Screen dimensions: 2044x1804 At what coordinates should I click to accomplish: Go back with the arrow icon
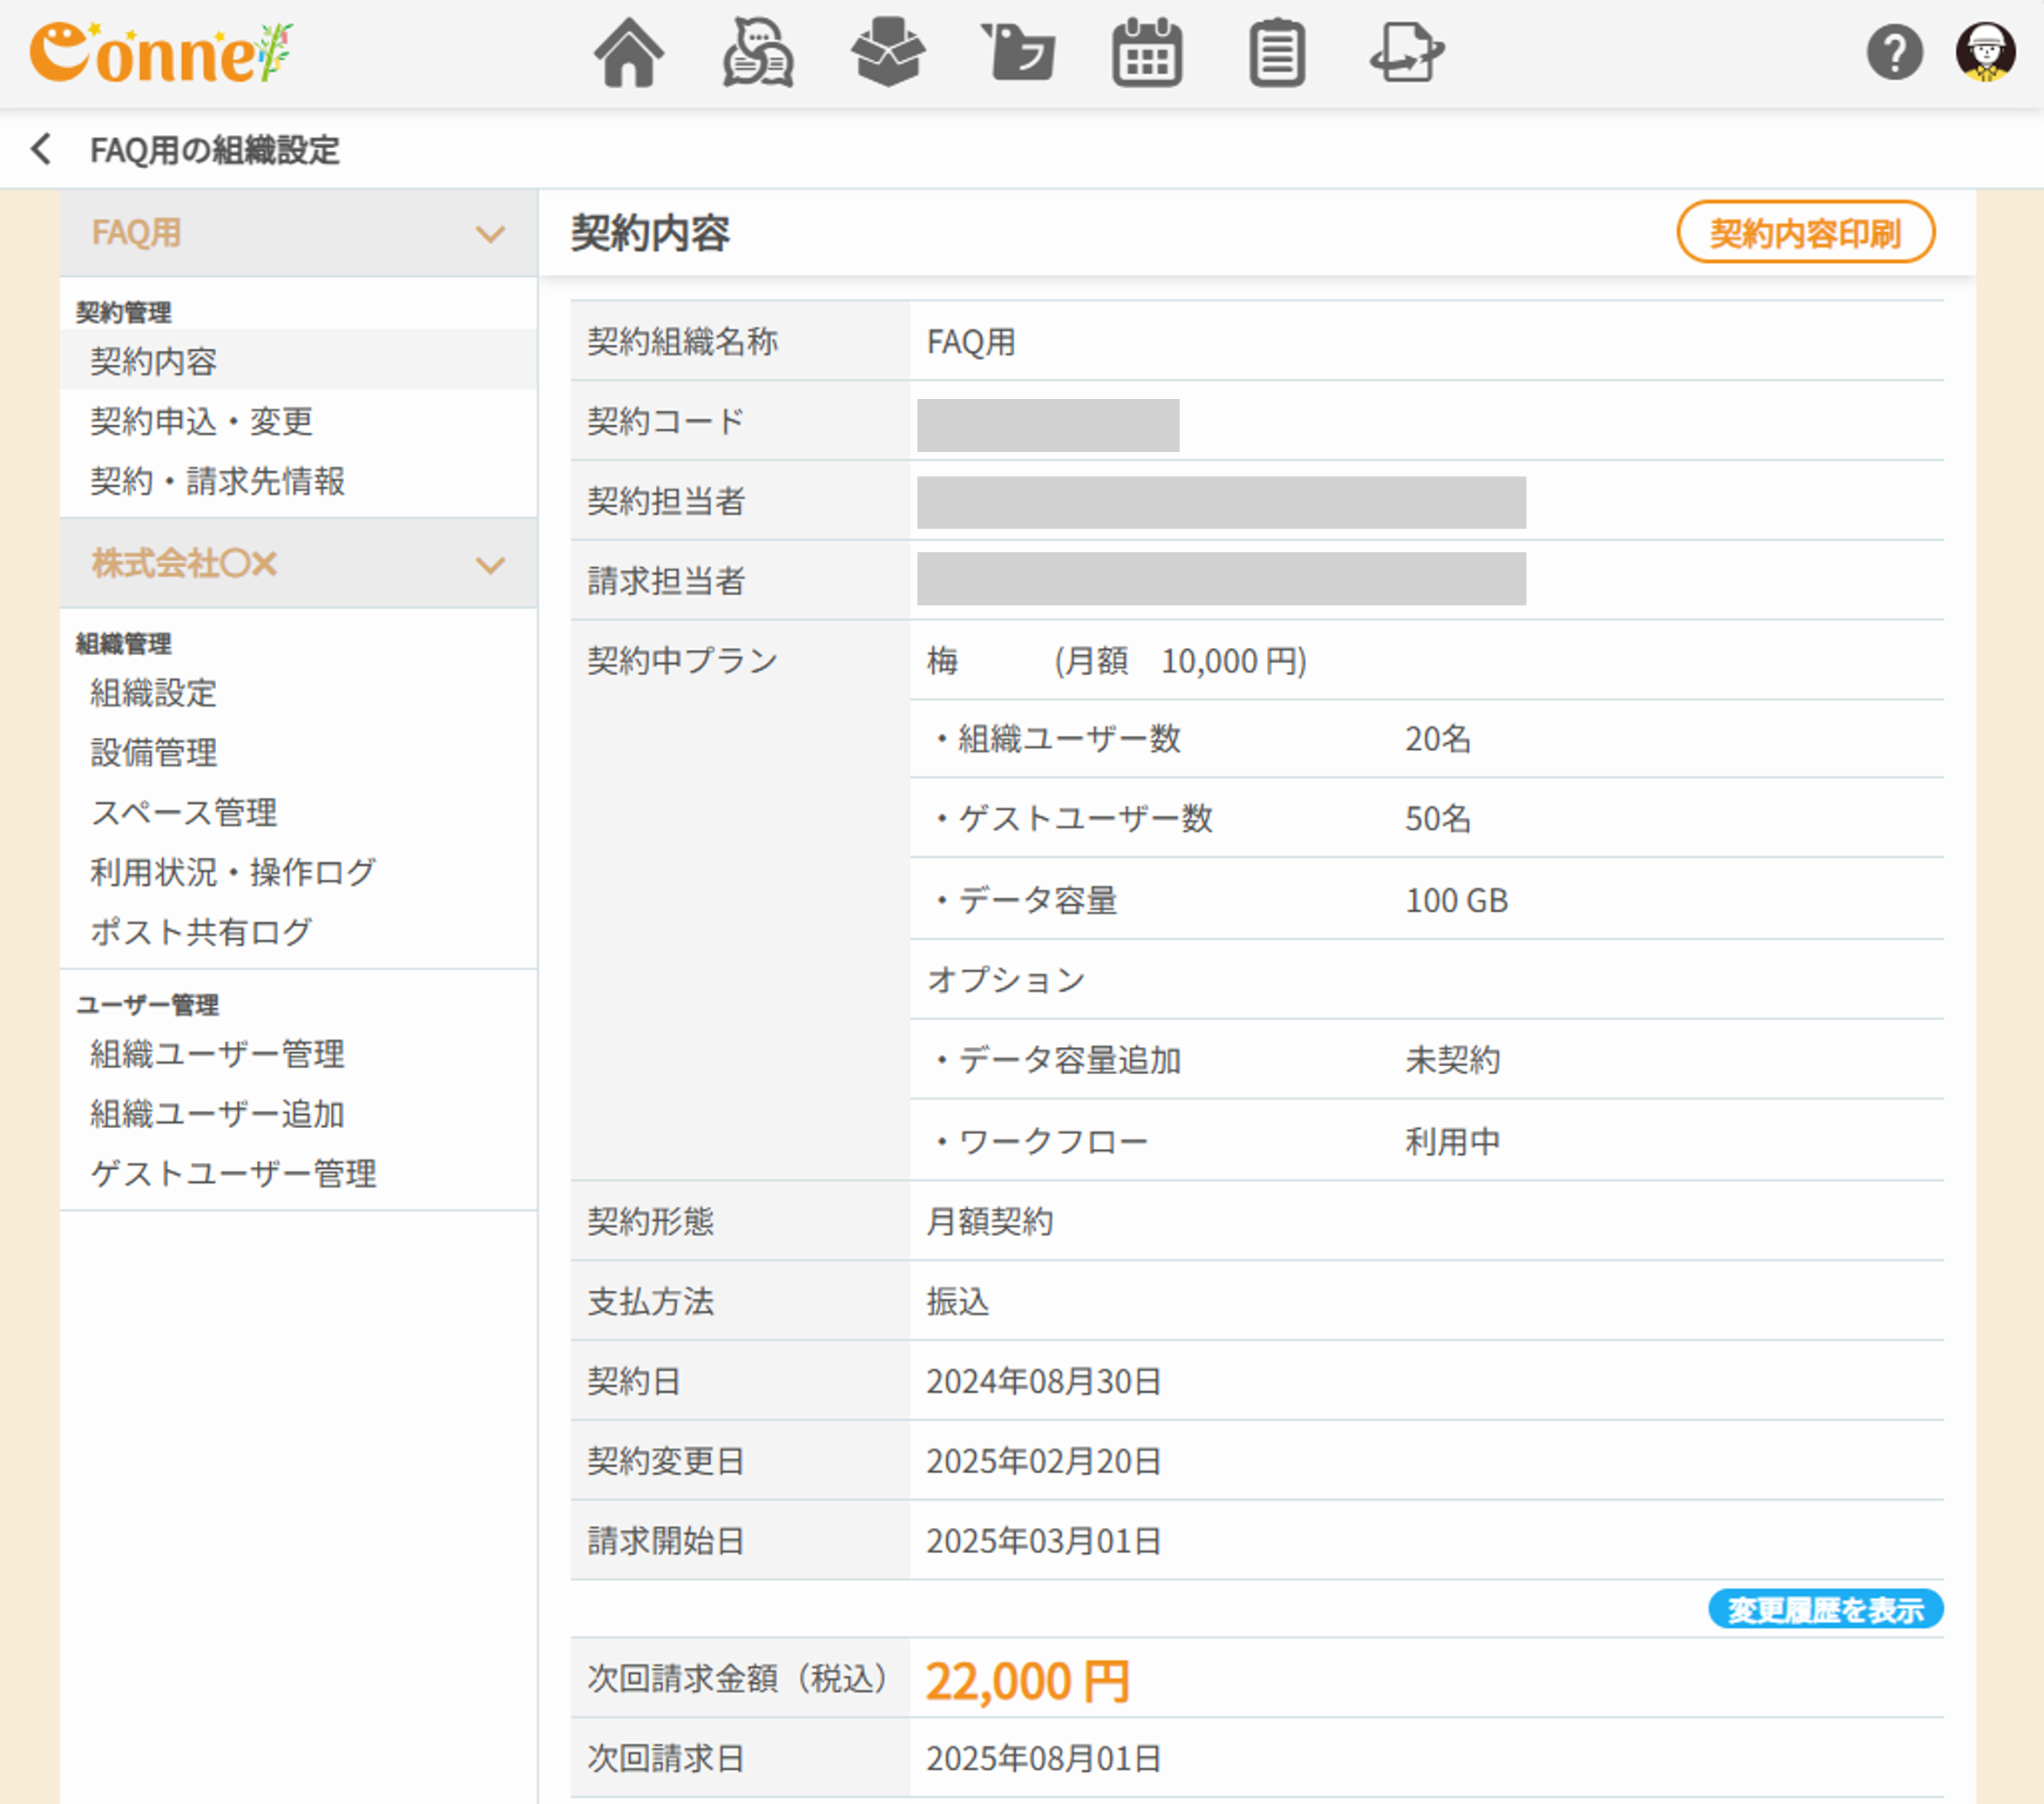(x=41, y=149)
